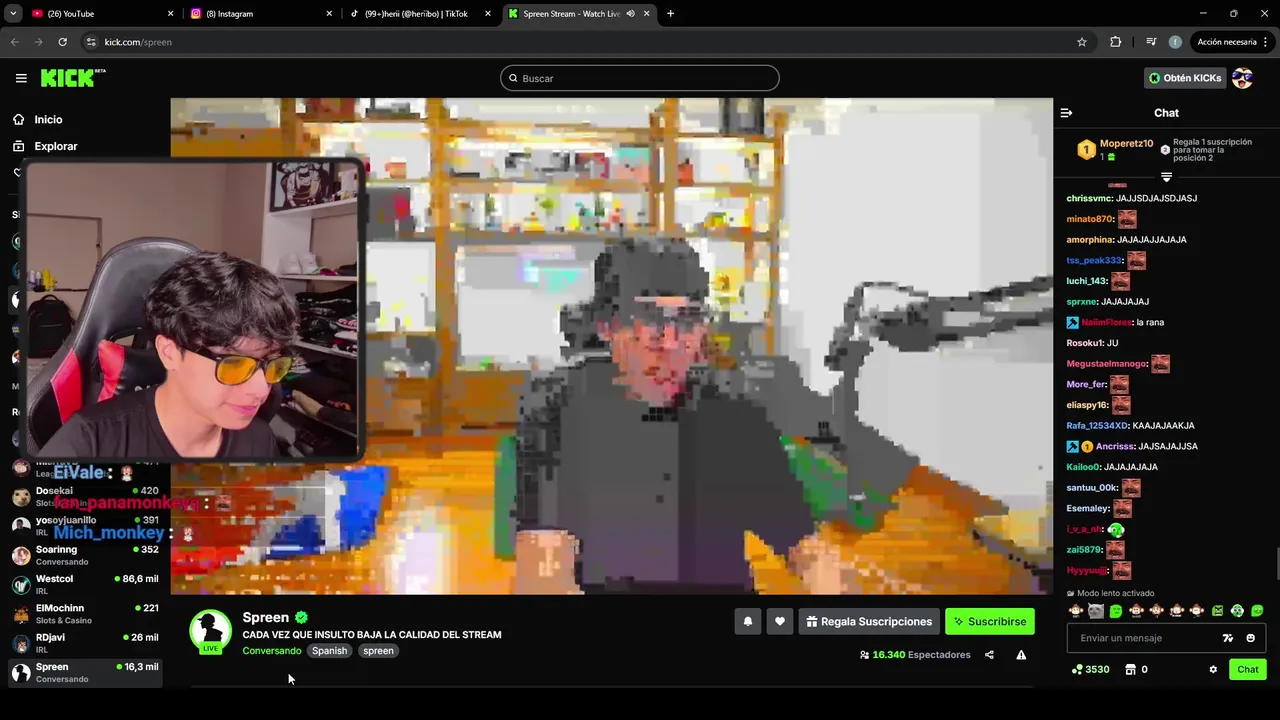Click the Regala Suscripciones button
Image resolution: width=1280 pixels, height=720 pixels.
869,621
